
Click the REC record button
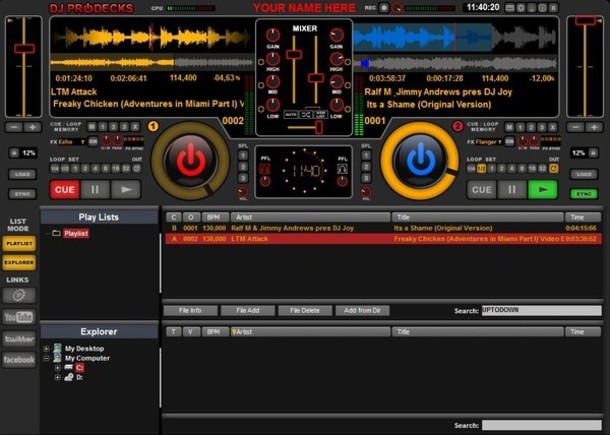click(x=384, y=8)
